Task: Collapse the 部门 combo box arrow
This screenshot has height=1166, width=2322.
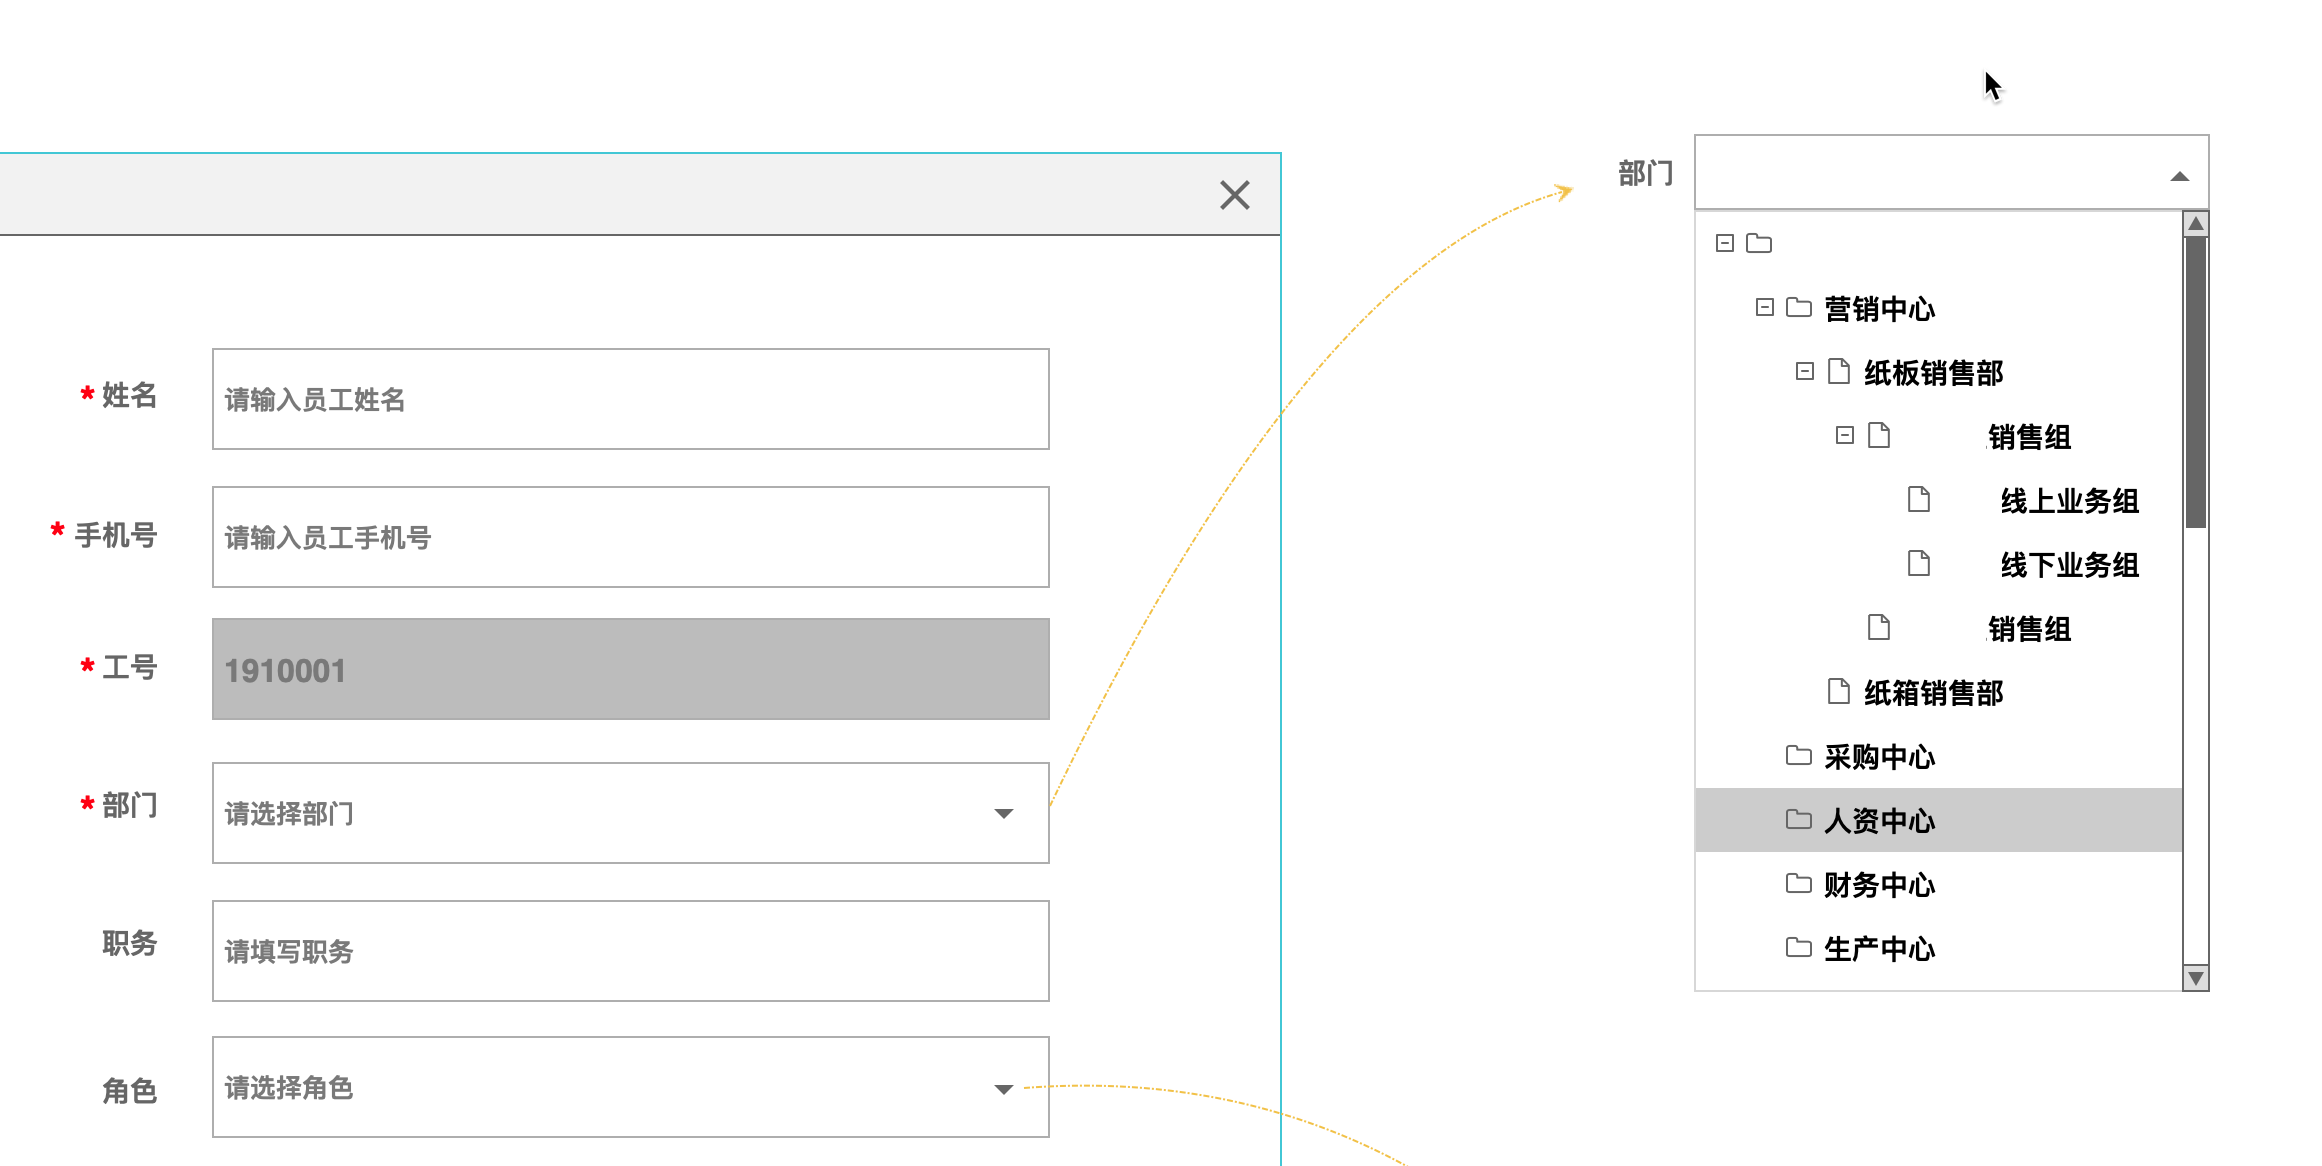Action: pyautogui.click(x=2179, y=176)
